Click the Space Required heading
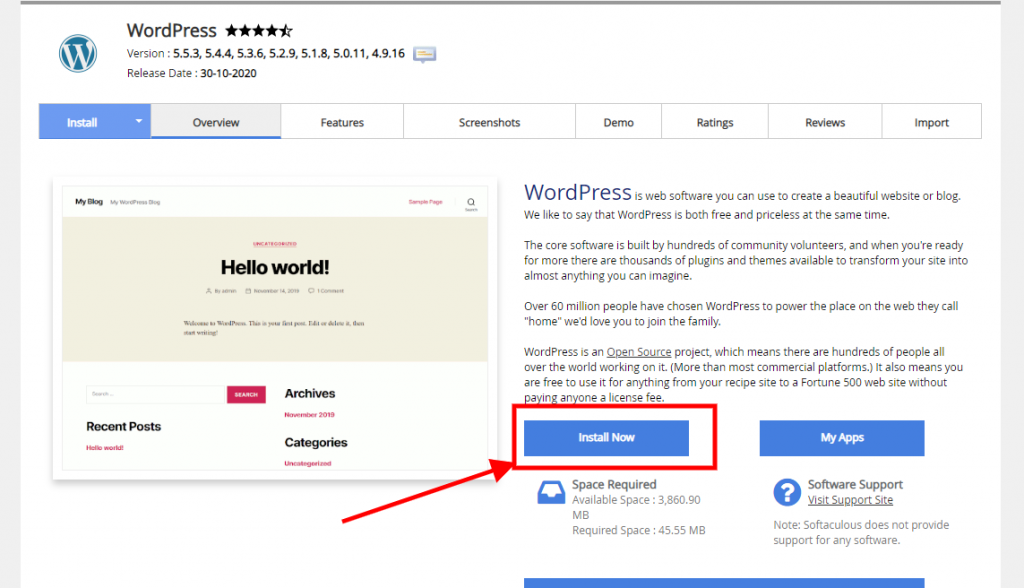The height and width of the screenshot is (588, 1024). point(614,485)
